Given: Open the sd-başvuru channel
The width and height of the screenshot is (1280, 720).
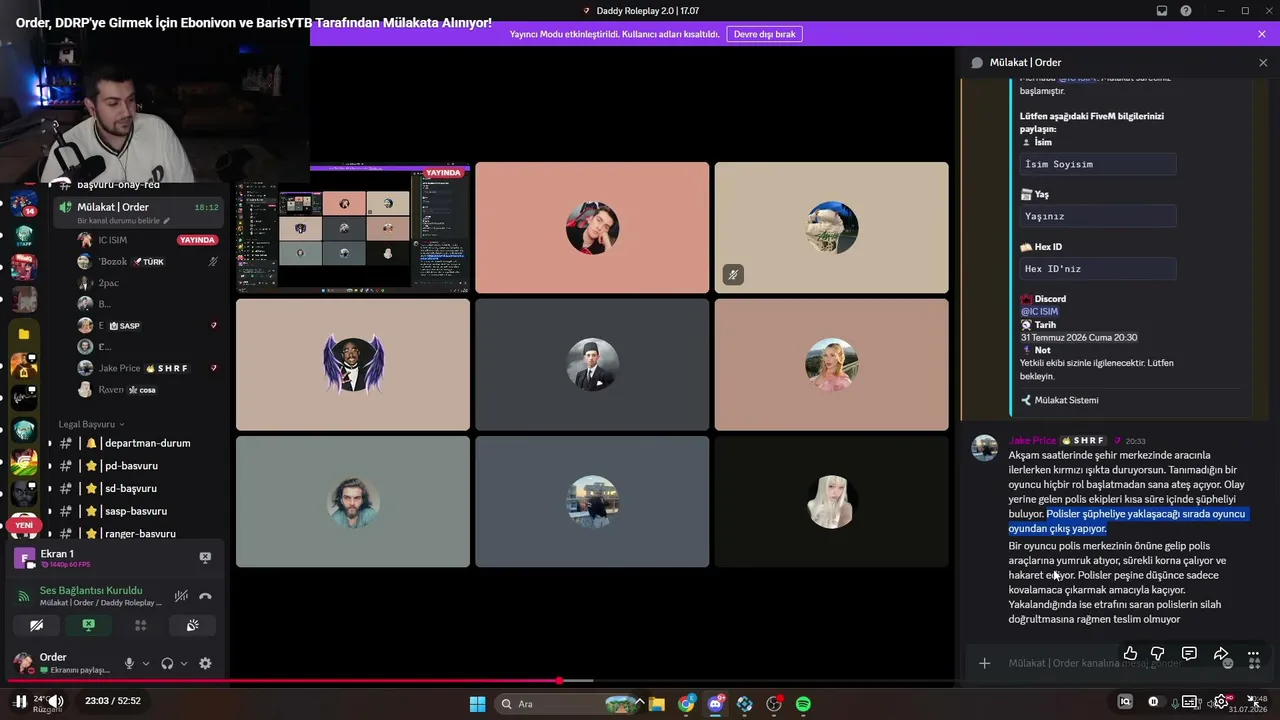Looking at the screenshot, I should coord(138,488).
